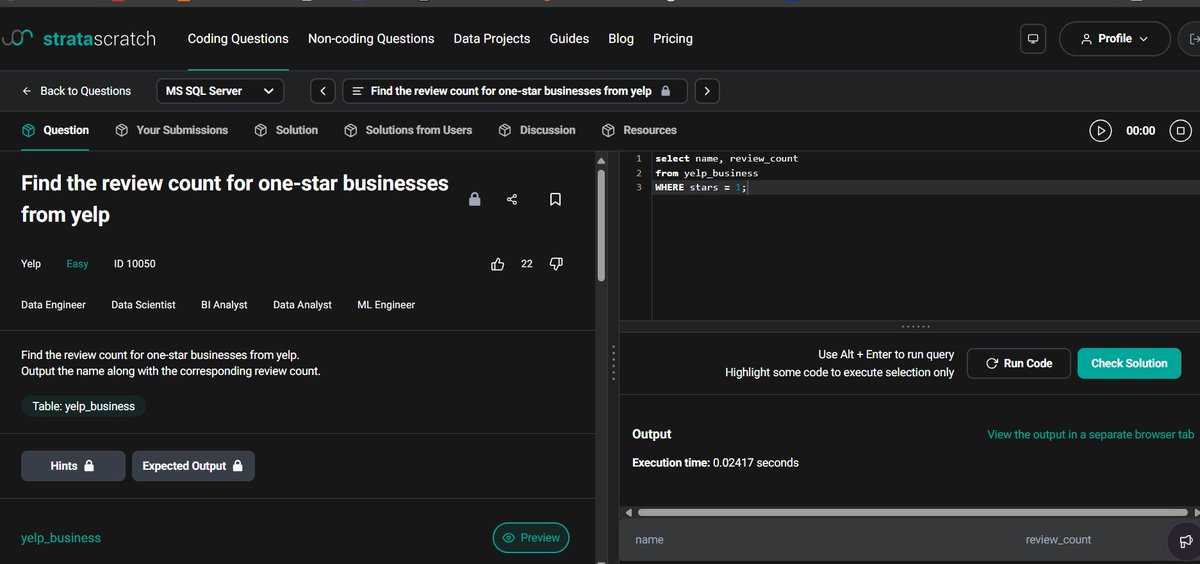
Task: Open Non-coding Questions in top navigation
Action: pyautogui.click(x=371, y=39)
